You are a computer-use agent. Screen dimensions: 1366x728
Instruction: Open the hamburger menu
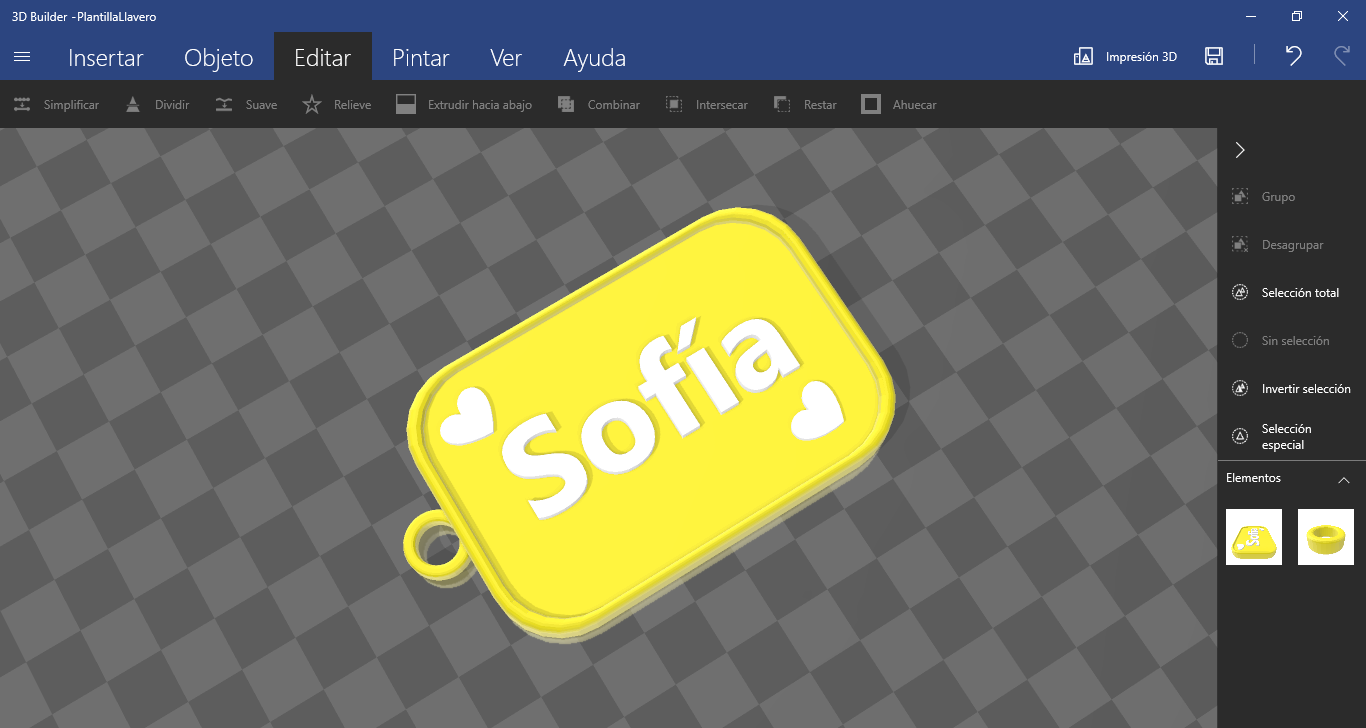click(x=22, y=57)
